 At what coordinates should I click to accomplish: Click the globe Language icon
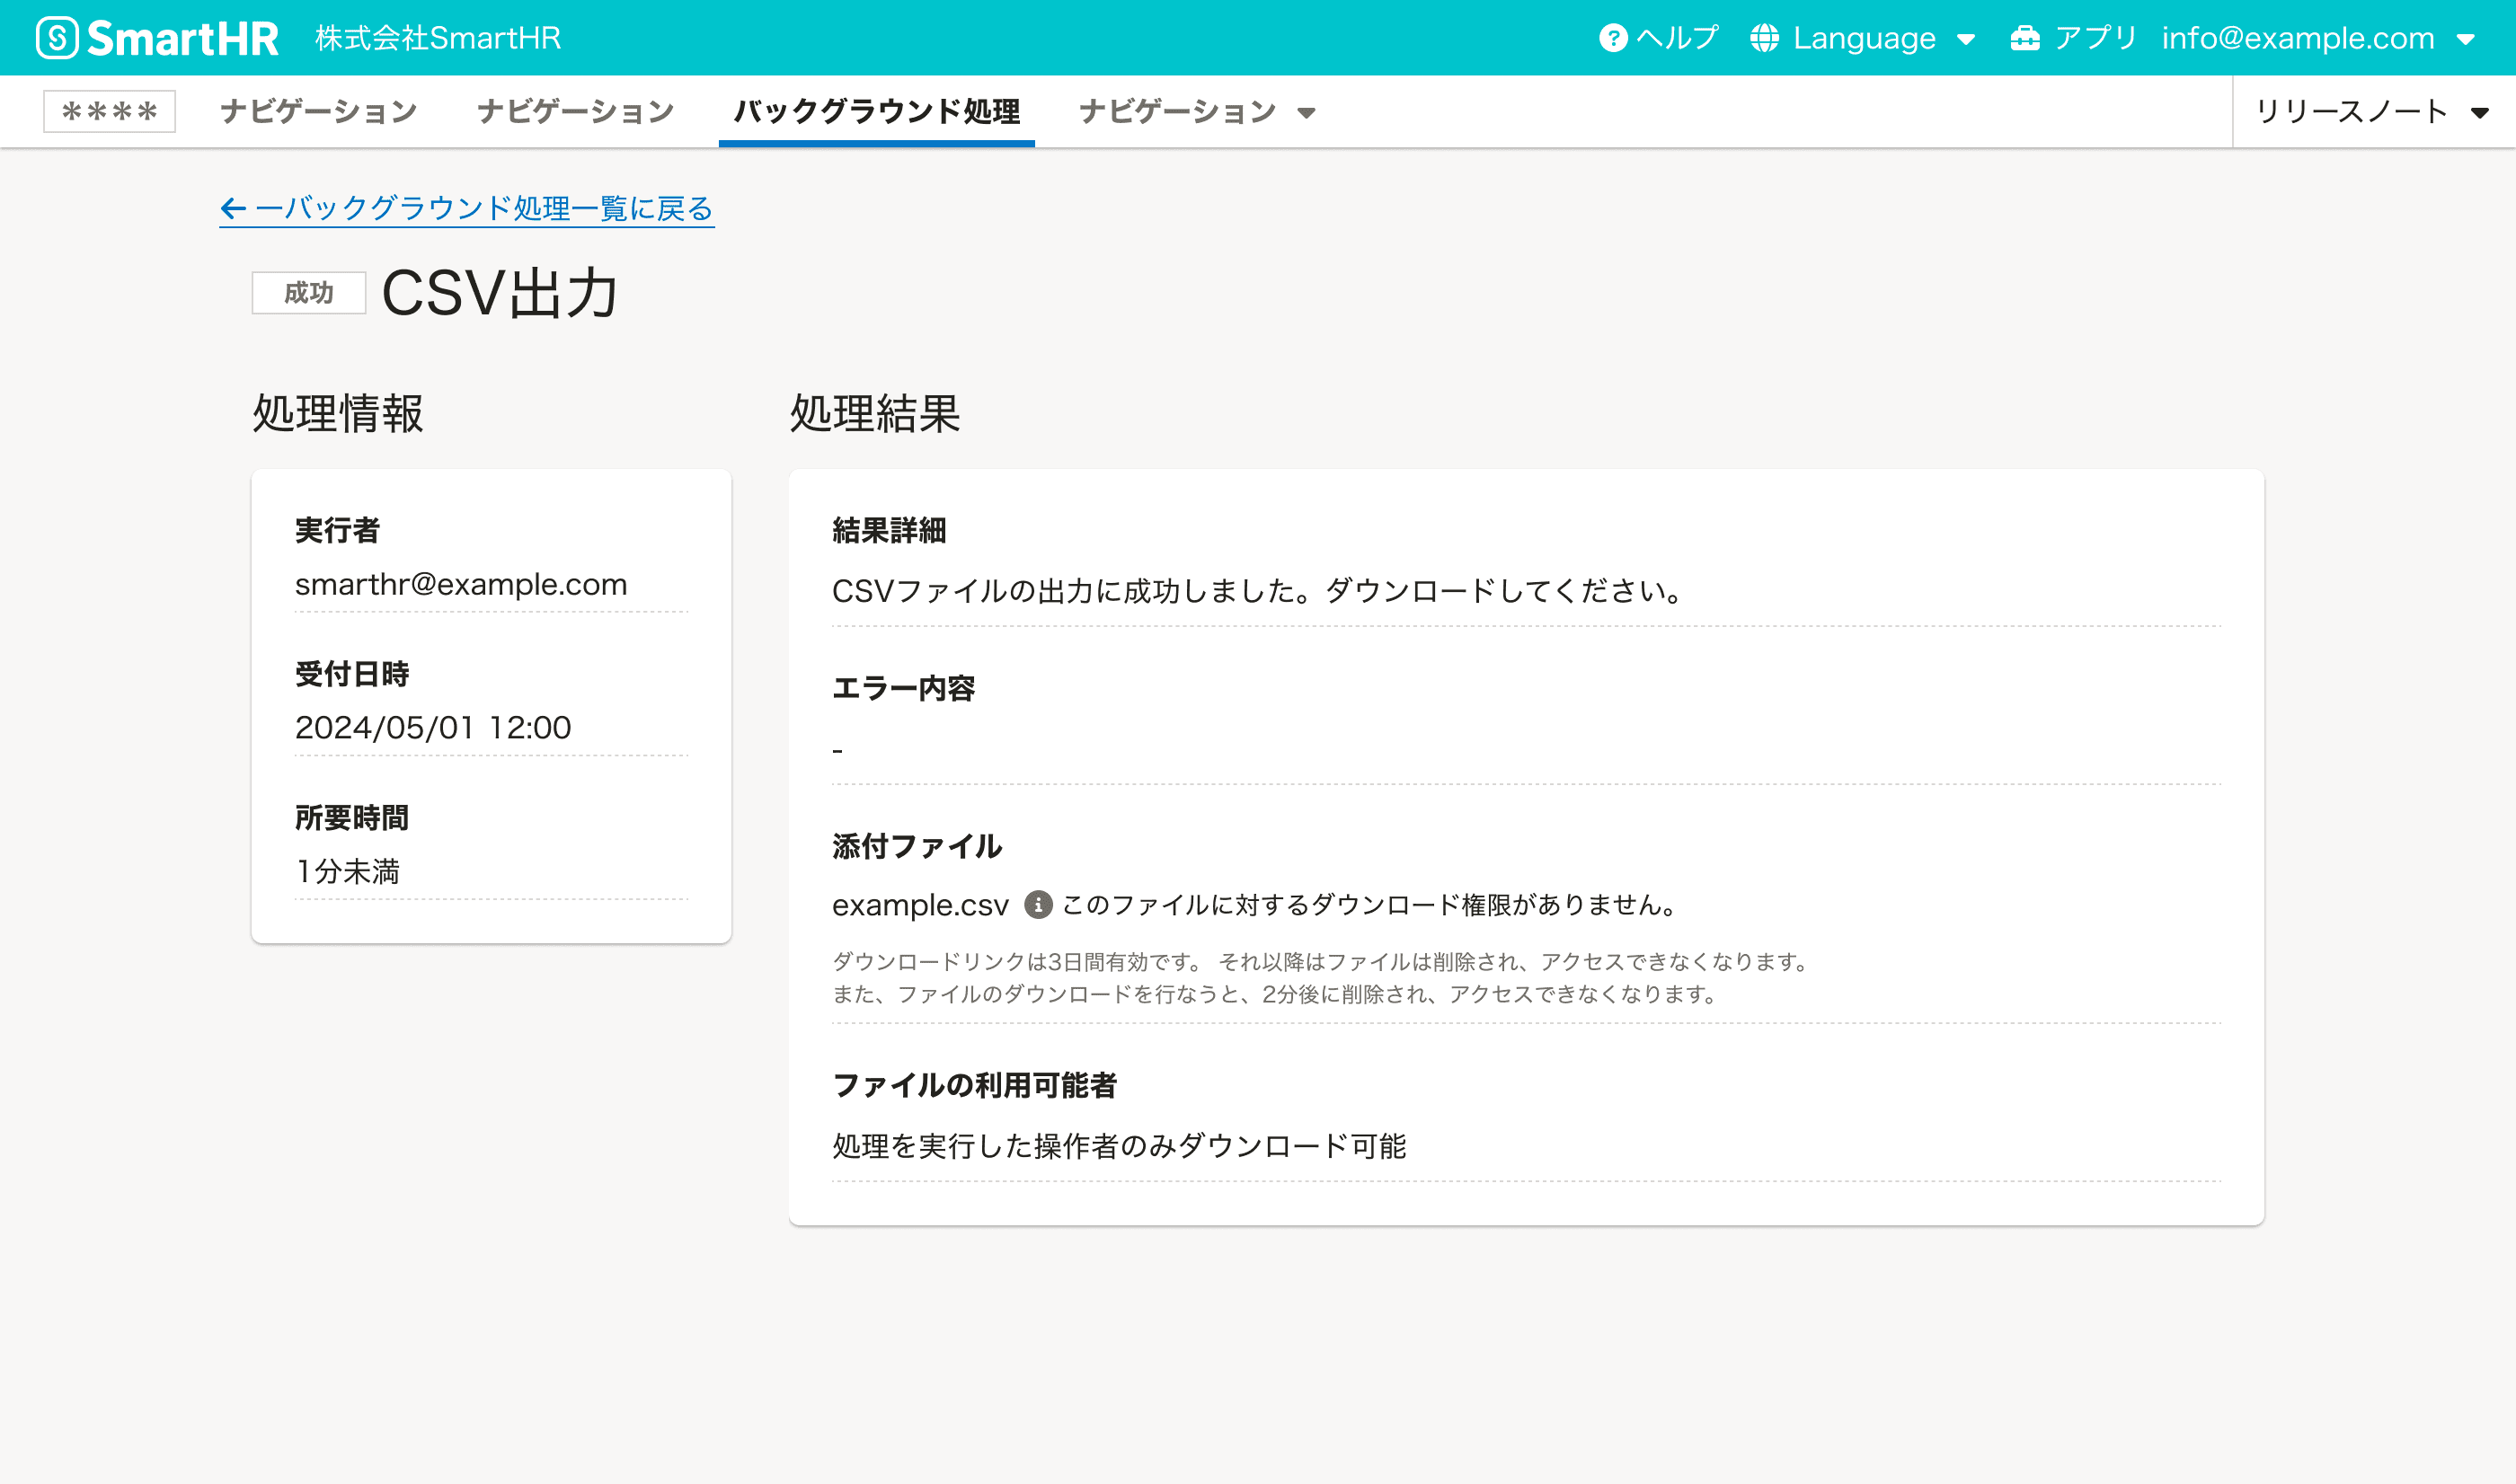[1764, 38]
